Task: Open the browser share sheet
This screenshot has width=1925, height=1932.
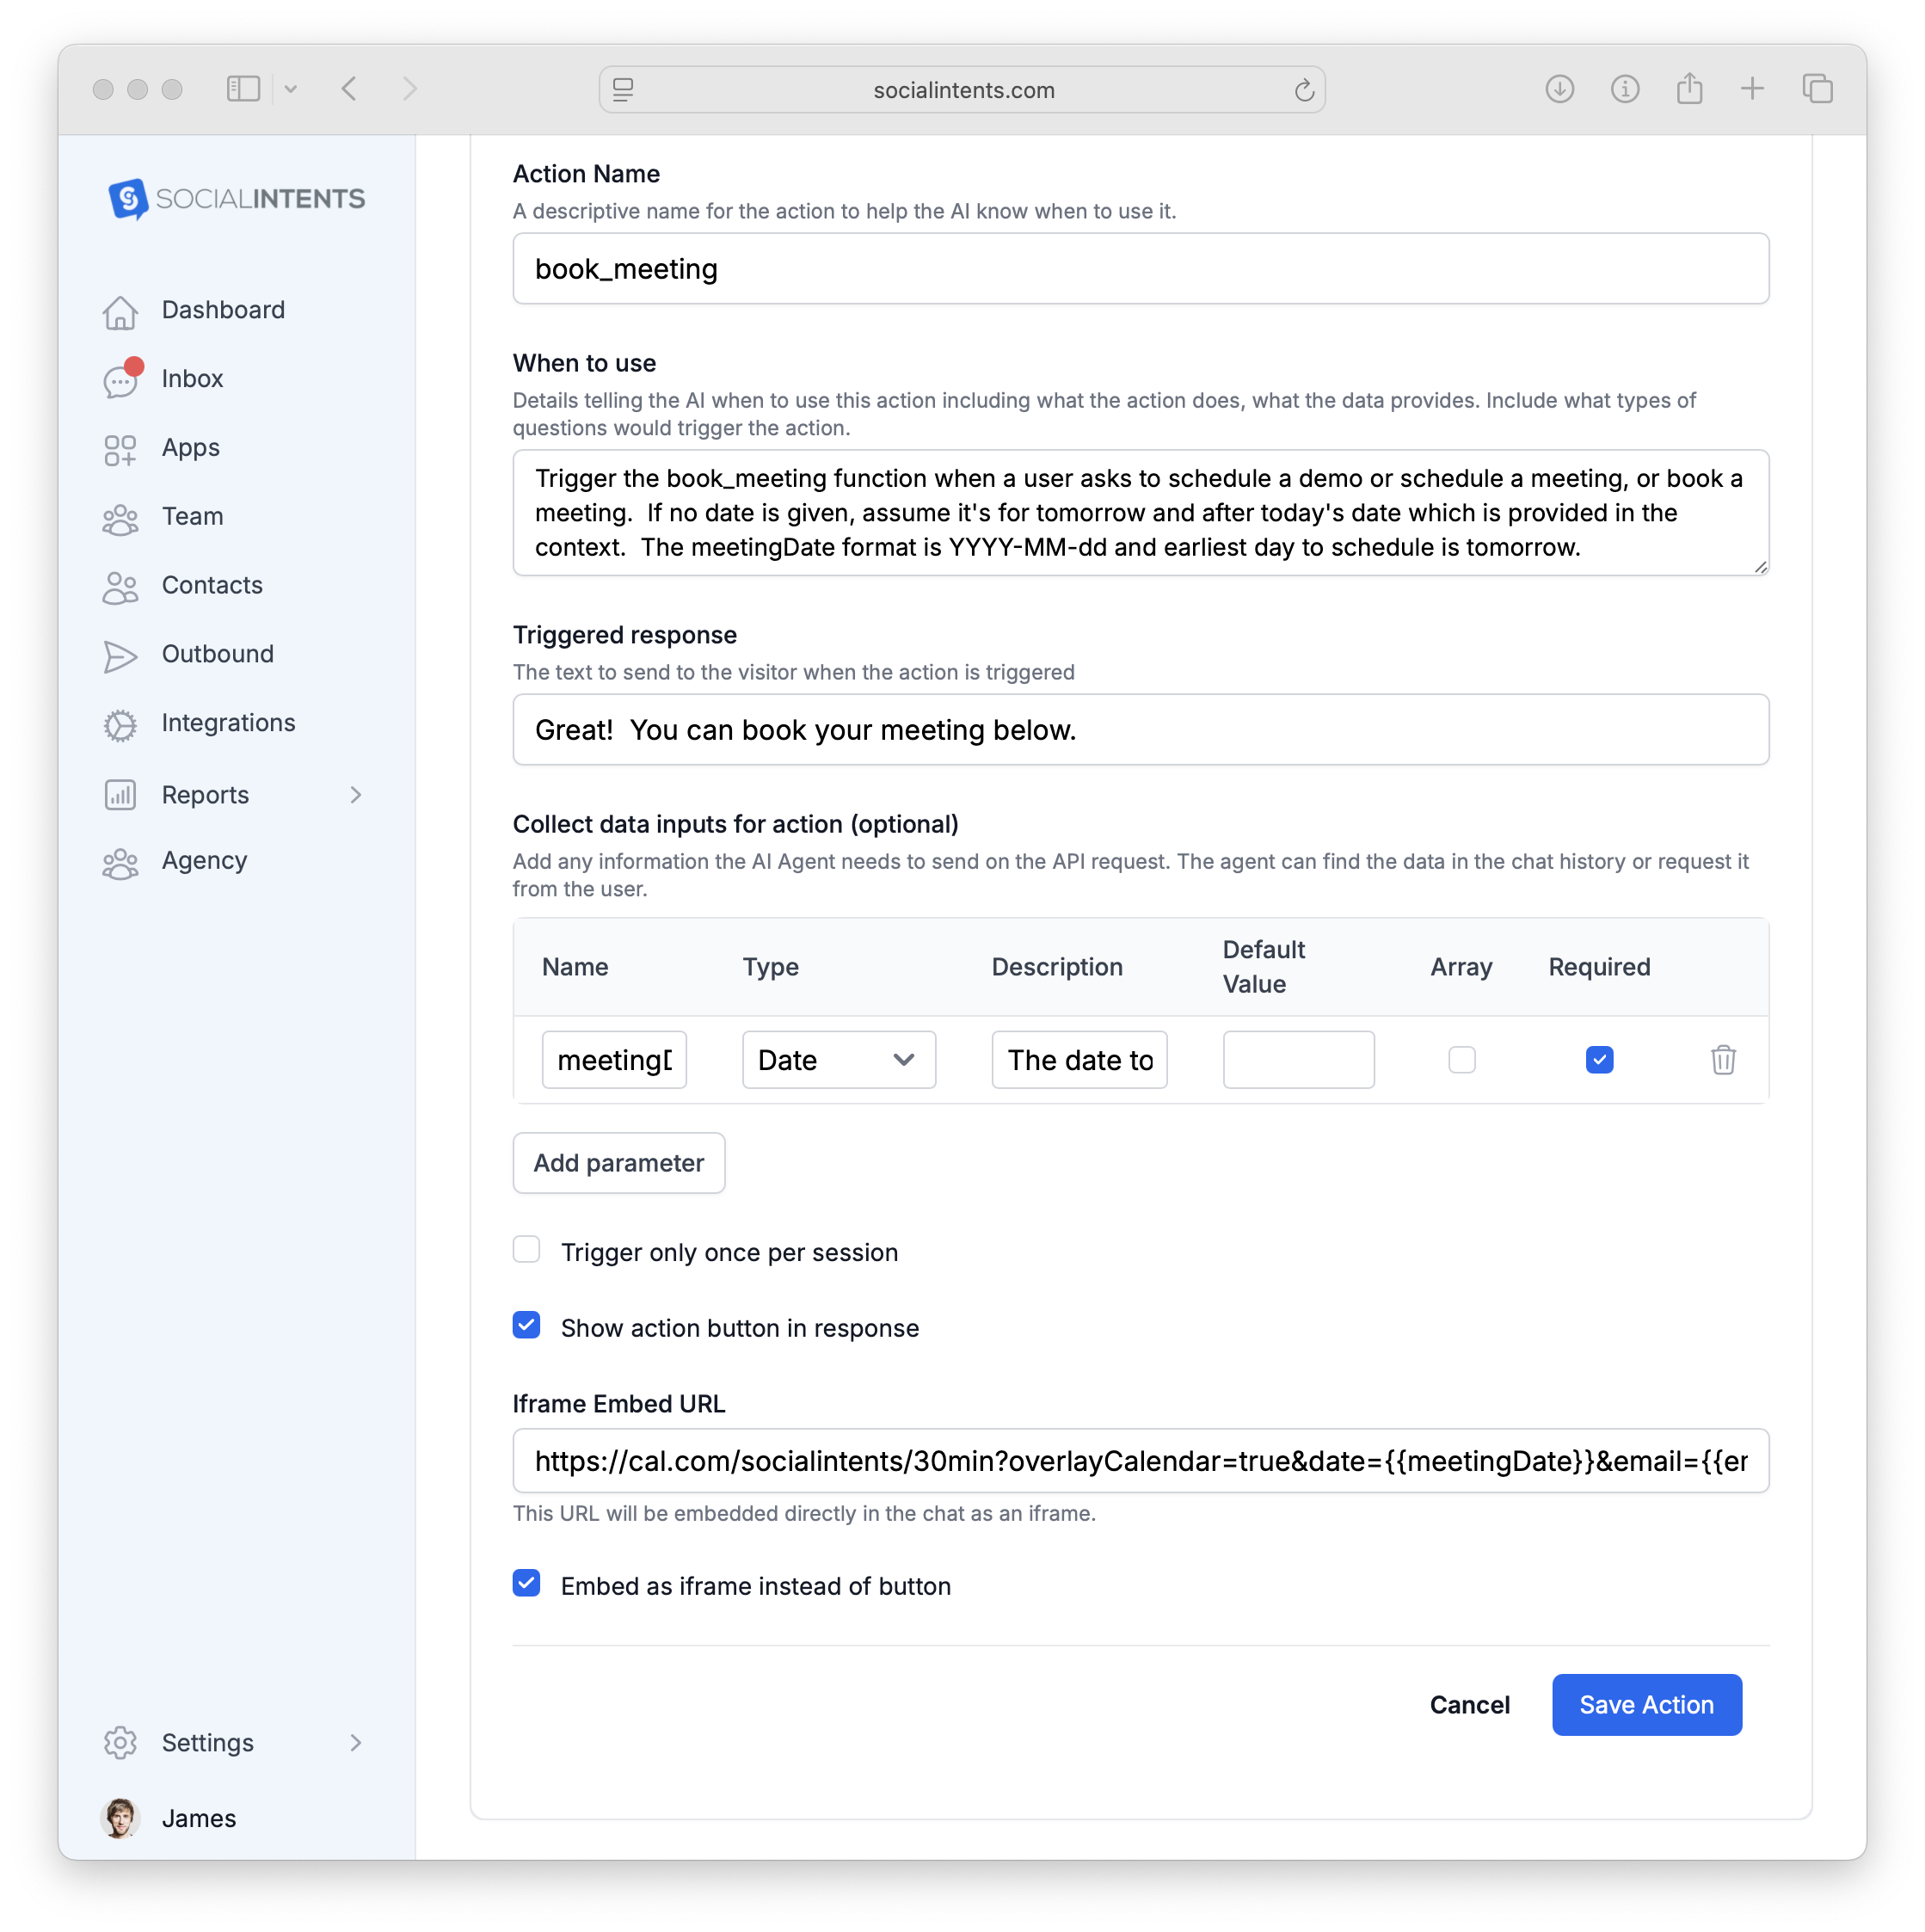Action: 1690,89
